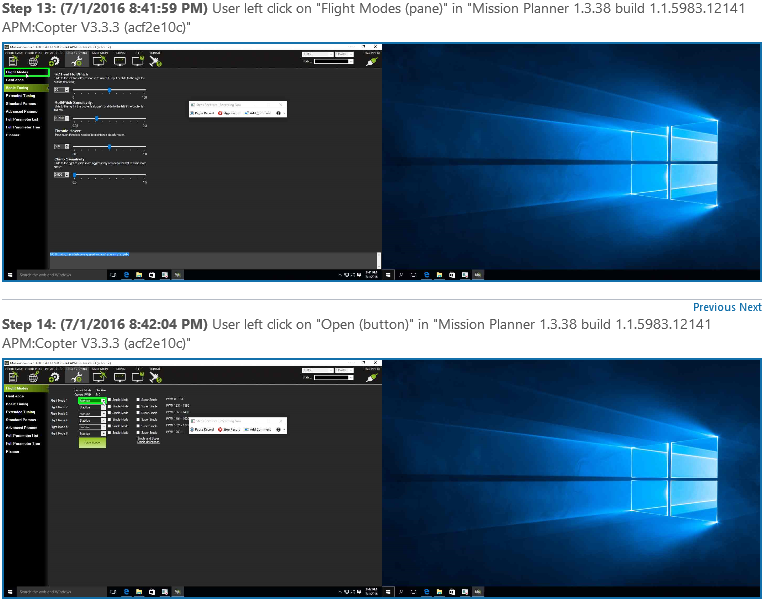Open Edge on left taskbar in Step 13 screenshot
The image size is (768, 603).
tap(126, 275)
